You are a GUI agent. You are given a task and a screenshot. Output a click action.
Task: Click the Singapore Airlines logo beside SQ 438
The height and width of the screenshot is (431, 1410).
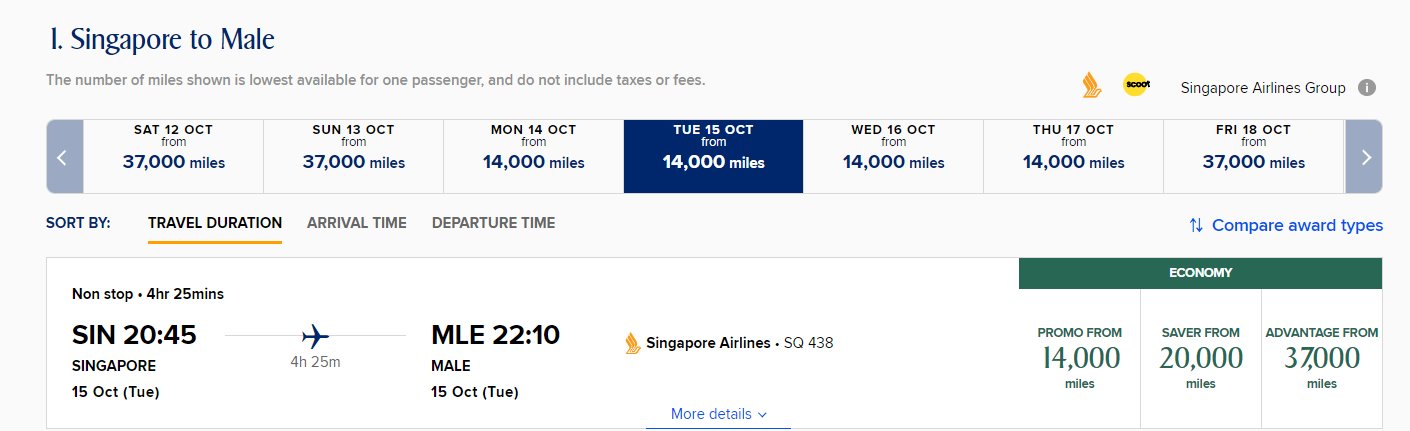pyautogui.click(x=632, y=343)
